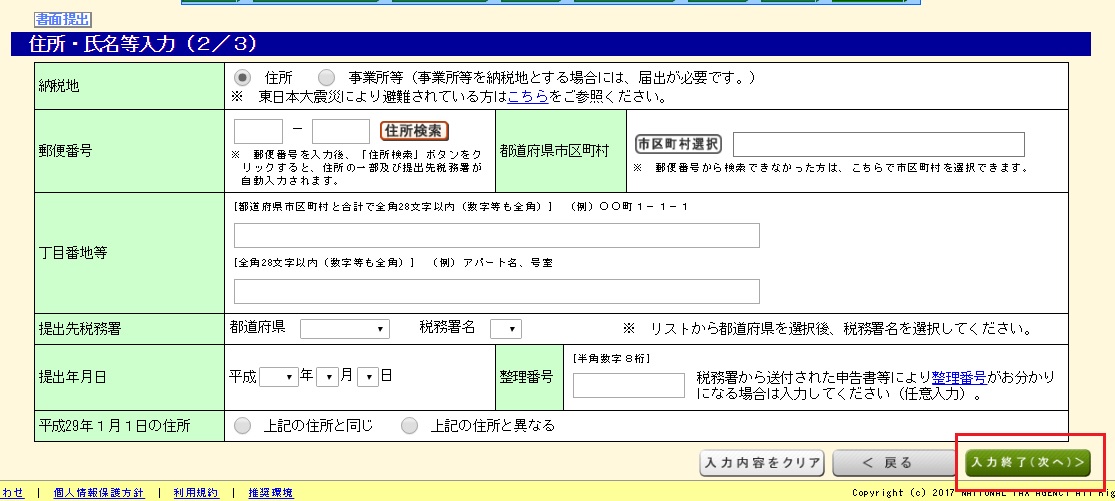Click the 住所・氏名等入力(2/3) heading

coord(142,45)
